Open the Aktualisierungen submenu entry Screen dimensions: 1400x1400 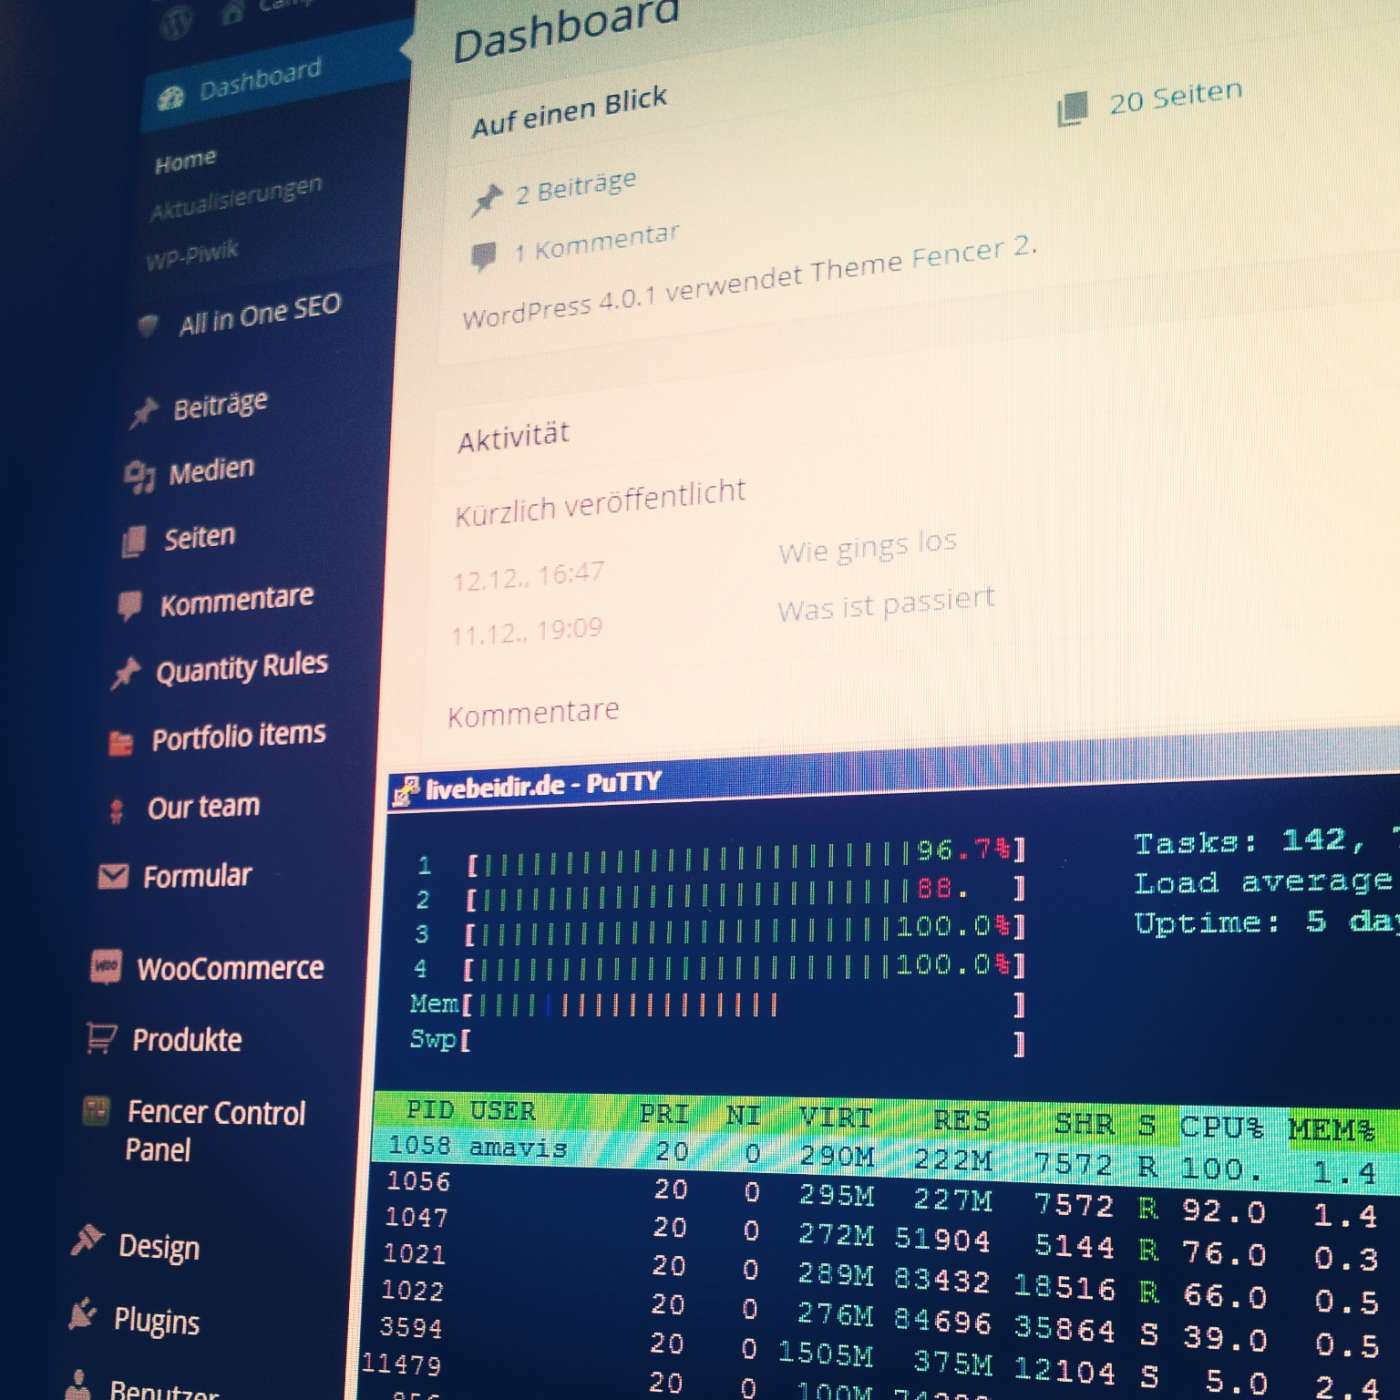[236, 198]
